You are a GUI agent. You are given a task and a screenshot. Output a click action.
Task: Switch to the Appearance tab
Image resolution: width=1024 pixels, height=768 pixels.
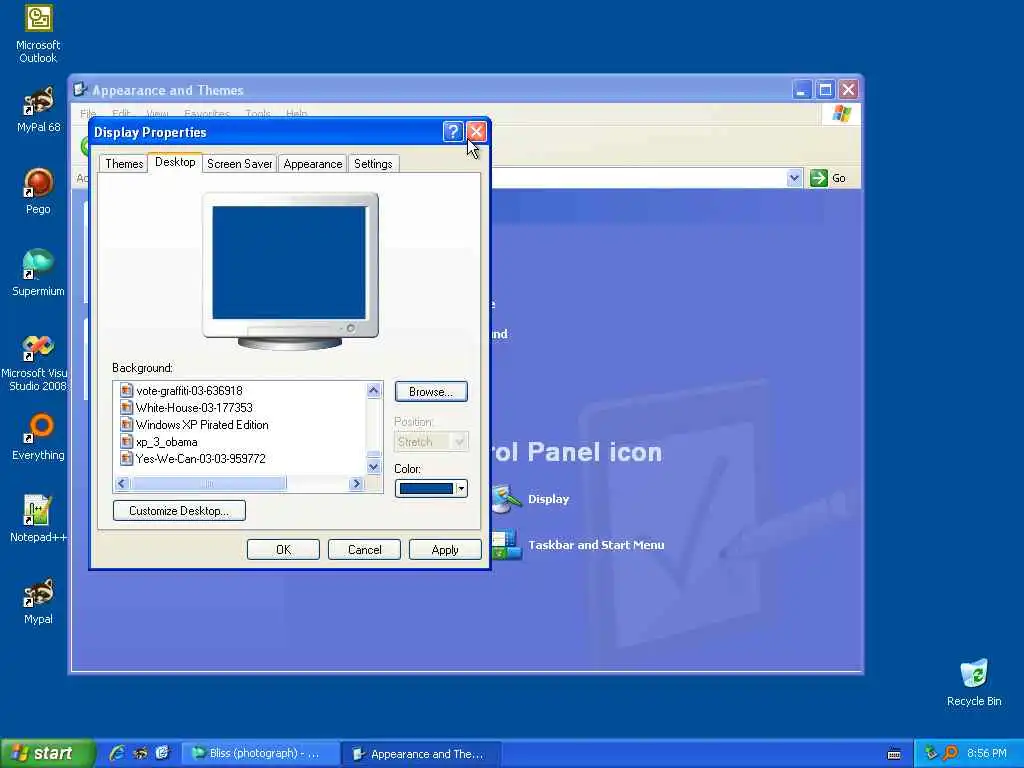(313, 164)
